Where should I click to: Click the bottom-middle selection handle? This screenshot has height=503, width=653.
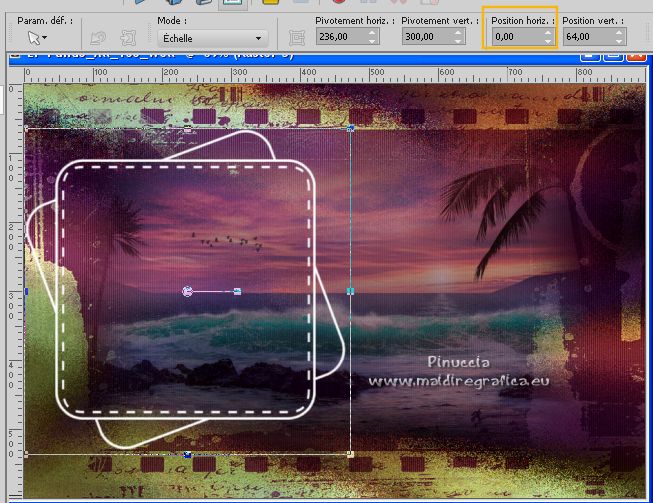pyautogui.click(x=187, y=454)
